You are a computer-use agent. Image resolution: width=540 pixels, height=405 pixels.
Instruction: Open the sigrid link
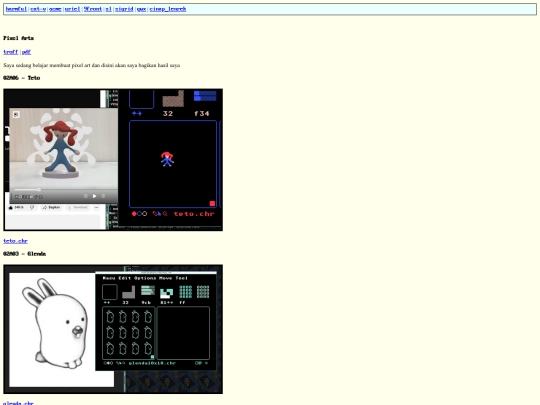click(124, 9)
